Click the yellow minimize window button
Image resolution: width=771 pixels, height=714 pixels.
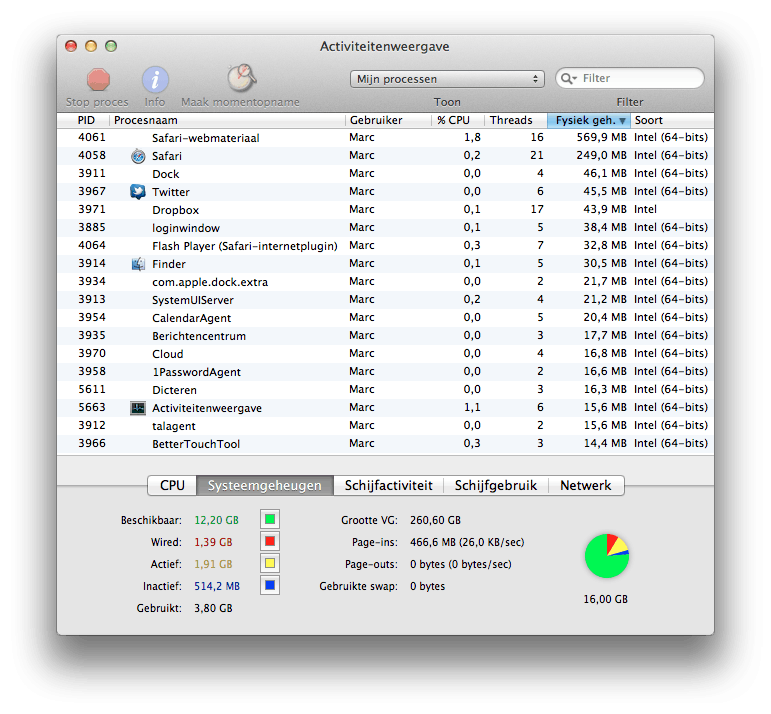pyautogui.click(x=91, y=46)
